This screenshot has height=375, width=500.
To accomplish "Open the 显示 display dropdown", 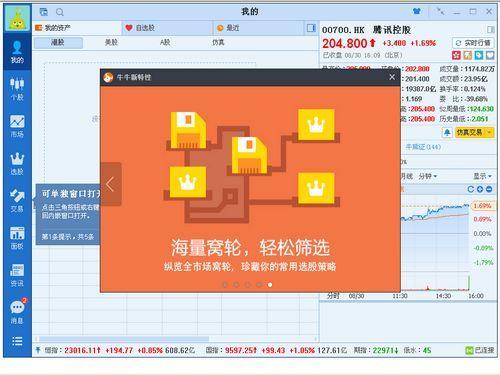I will 482,176.
